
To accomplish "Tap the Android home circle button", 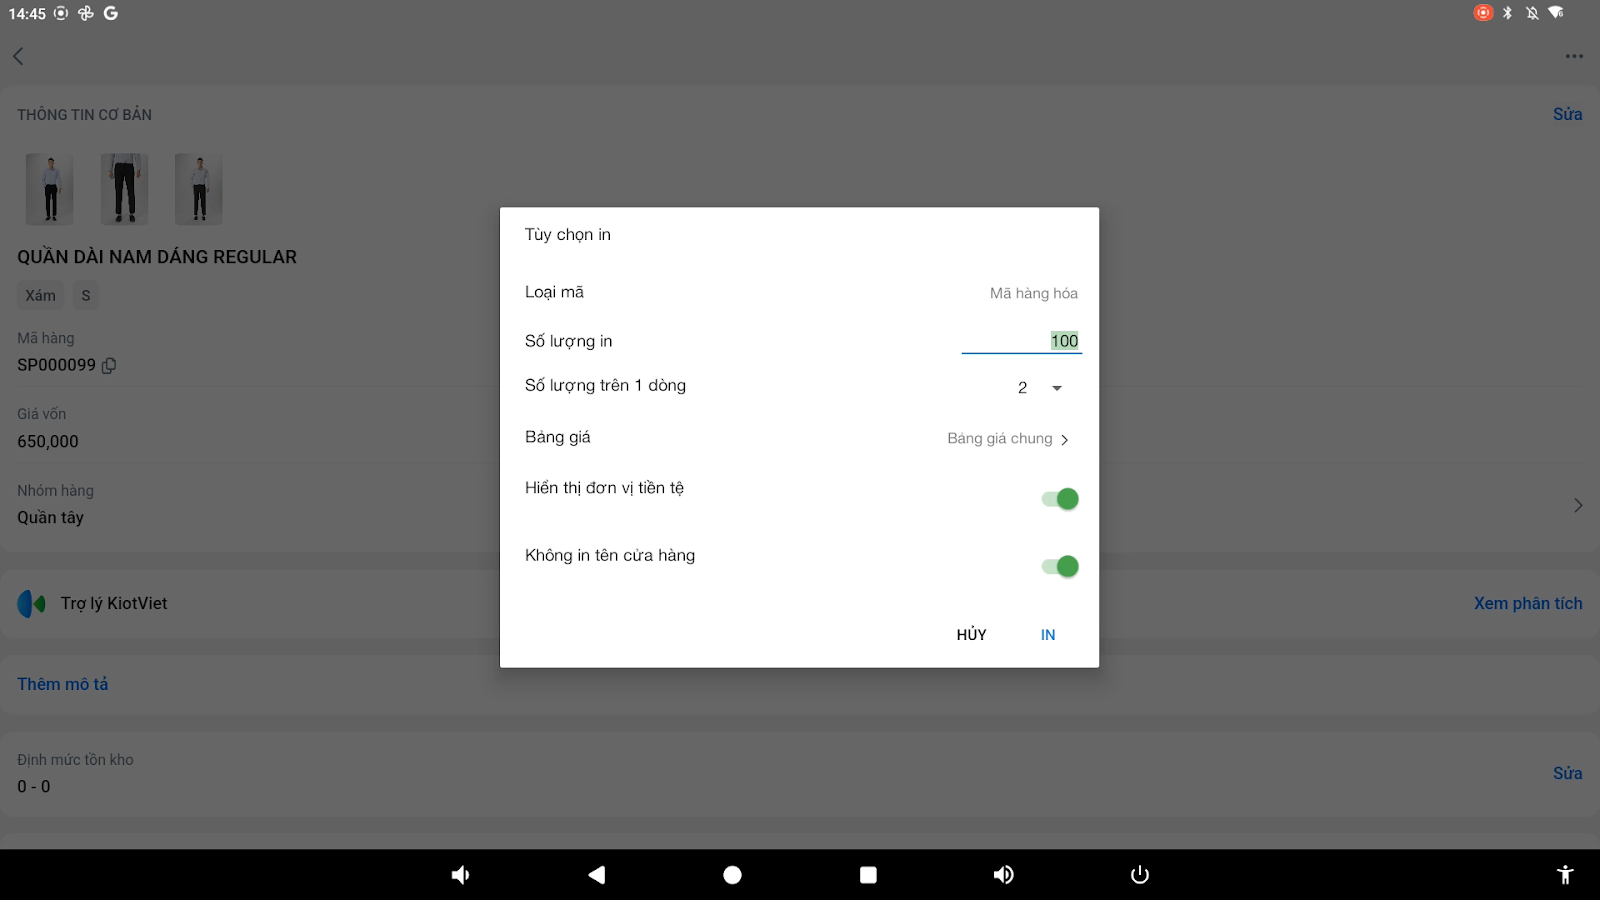I will 732,875.
